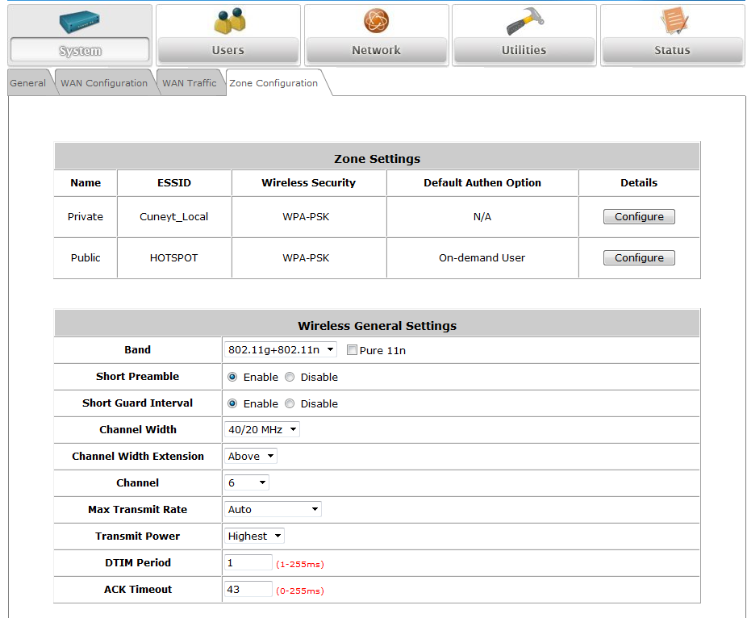The height and width of the screenshot is (618, 751).
Task: Open the Transmit Power dropdown
Action: pos(255,536)
